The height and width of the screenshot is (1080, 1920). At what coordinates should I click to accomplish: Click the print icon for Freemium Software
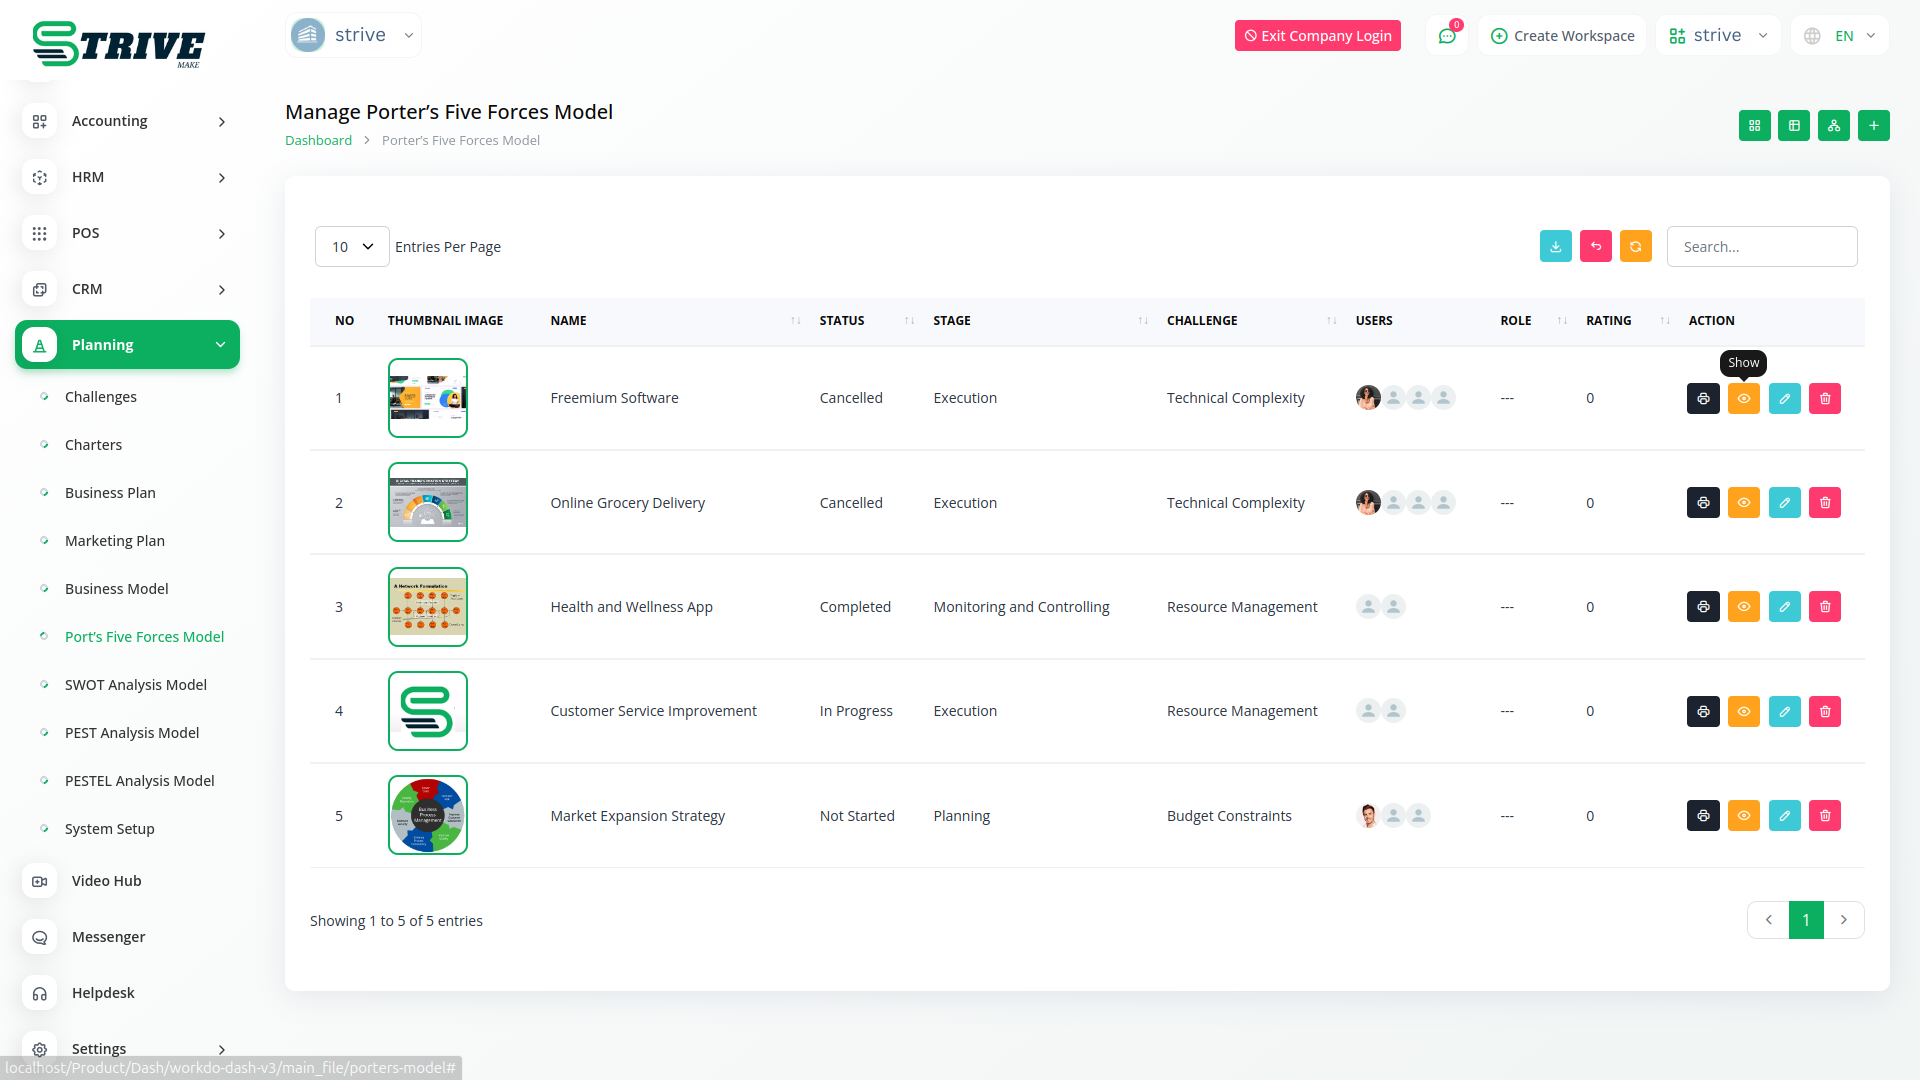pos(1703,398)
